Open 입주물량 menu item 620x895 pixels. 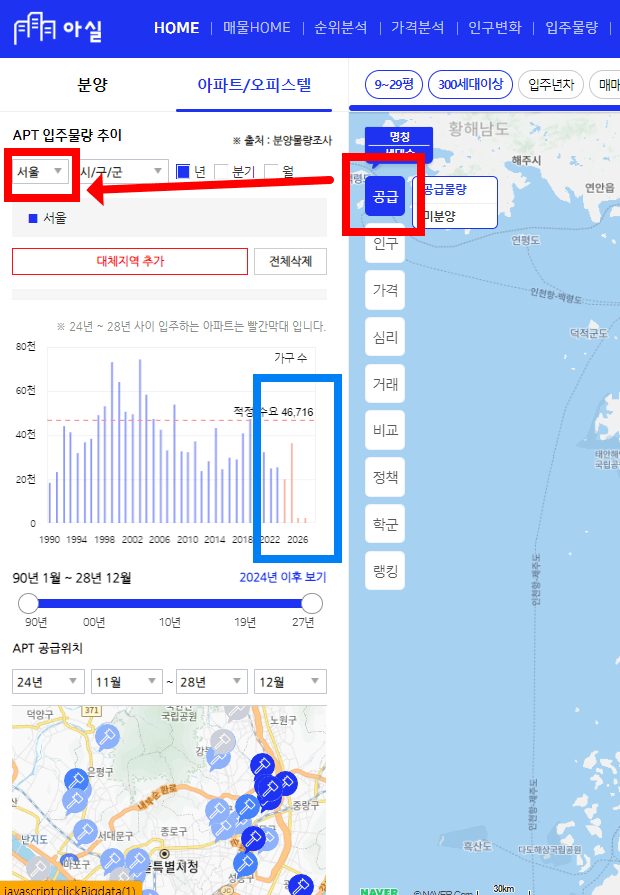pos(571,27)
